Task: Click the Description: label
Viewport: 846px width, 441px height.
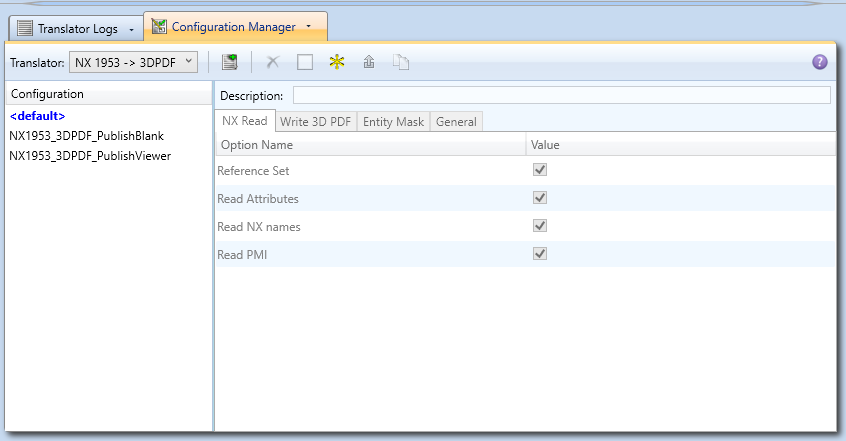Action: [251, 96]
